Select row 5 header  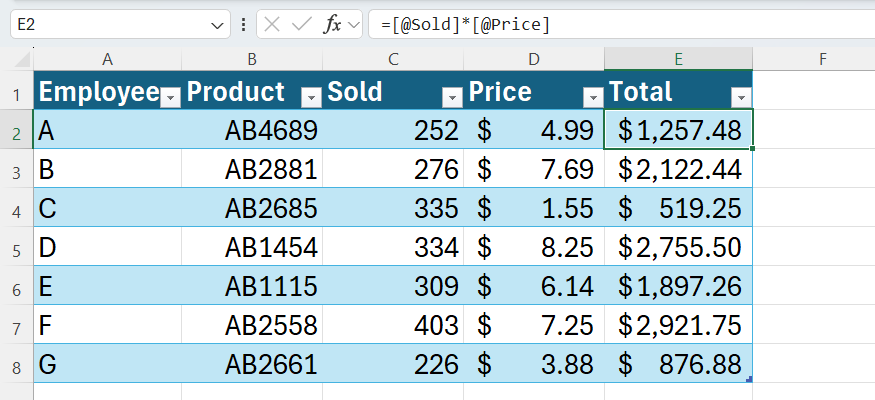pyautogui.click(x=17, y=247)
